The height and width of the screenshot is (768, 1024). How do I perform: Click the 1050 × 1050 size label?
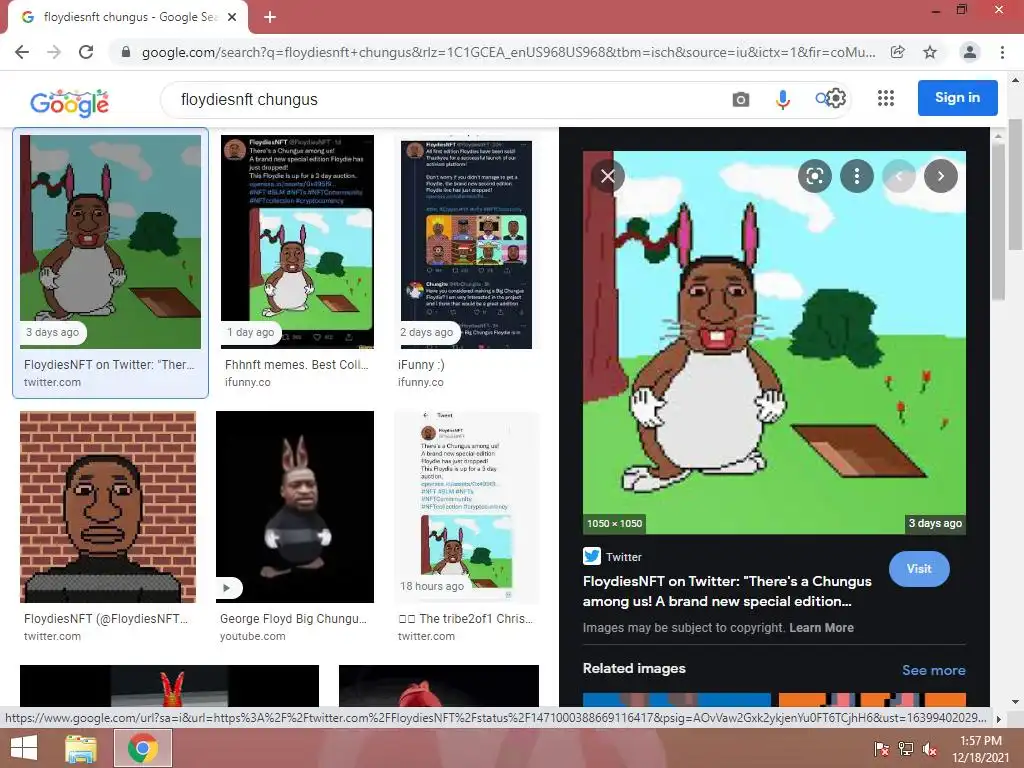(x=614, y=523)
